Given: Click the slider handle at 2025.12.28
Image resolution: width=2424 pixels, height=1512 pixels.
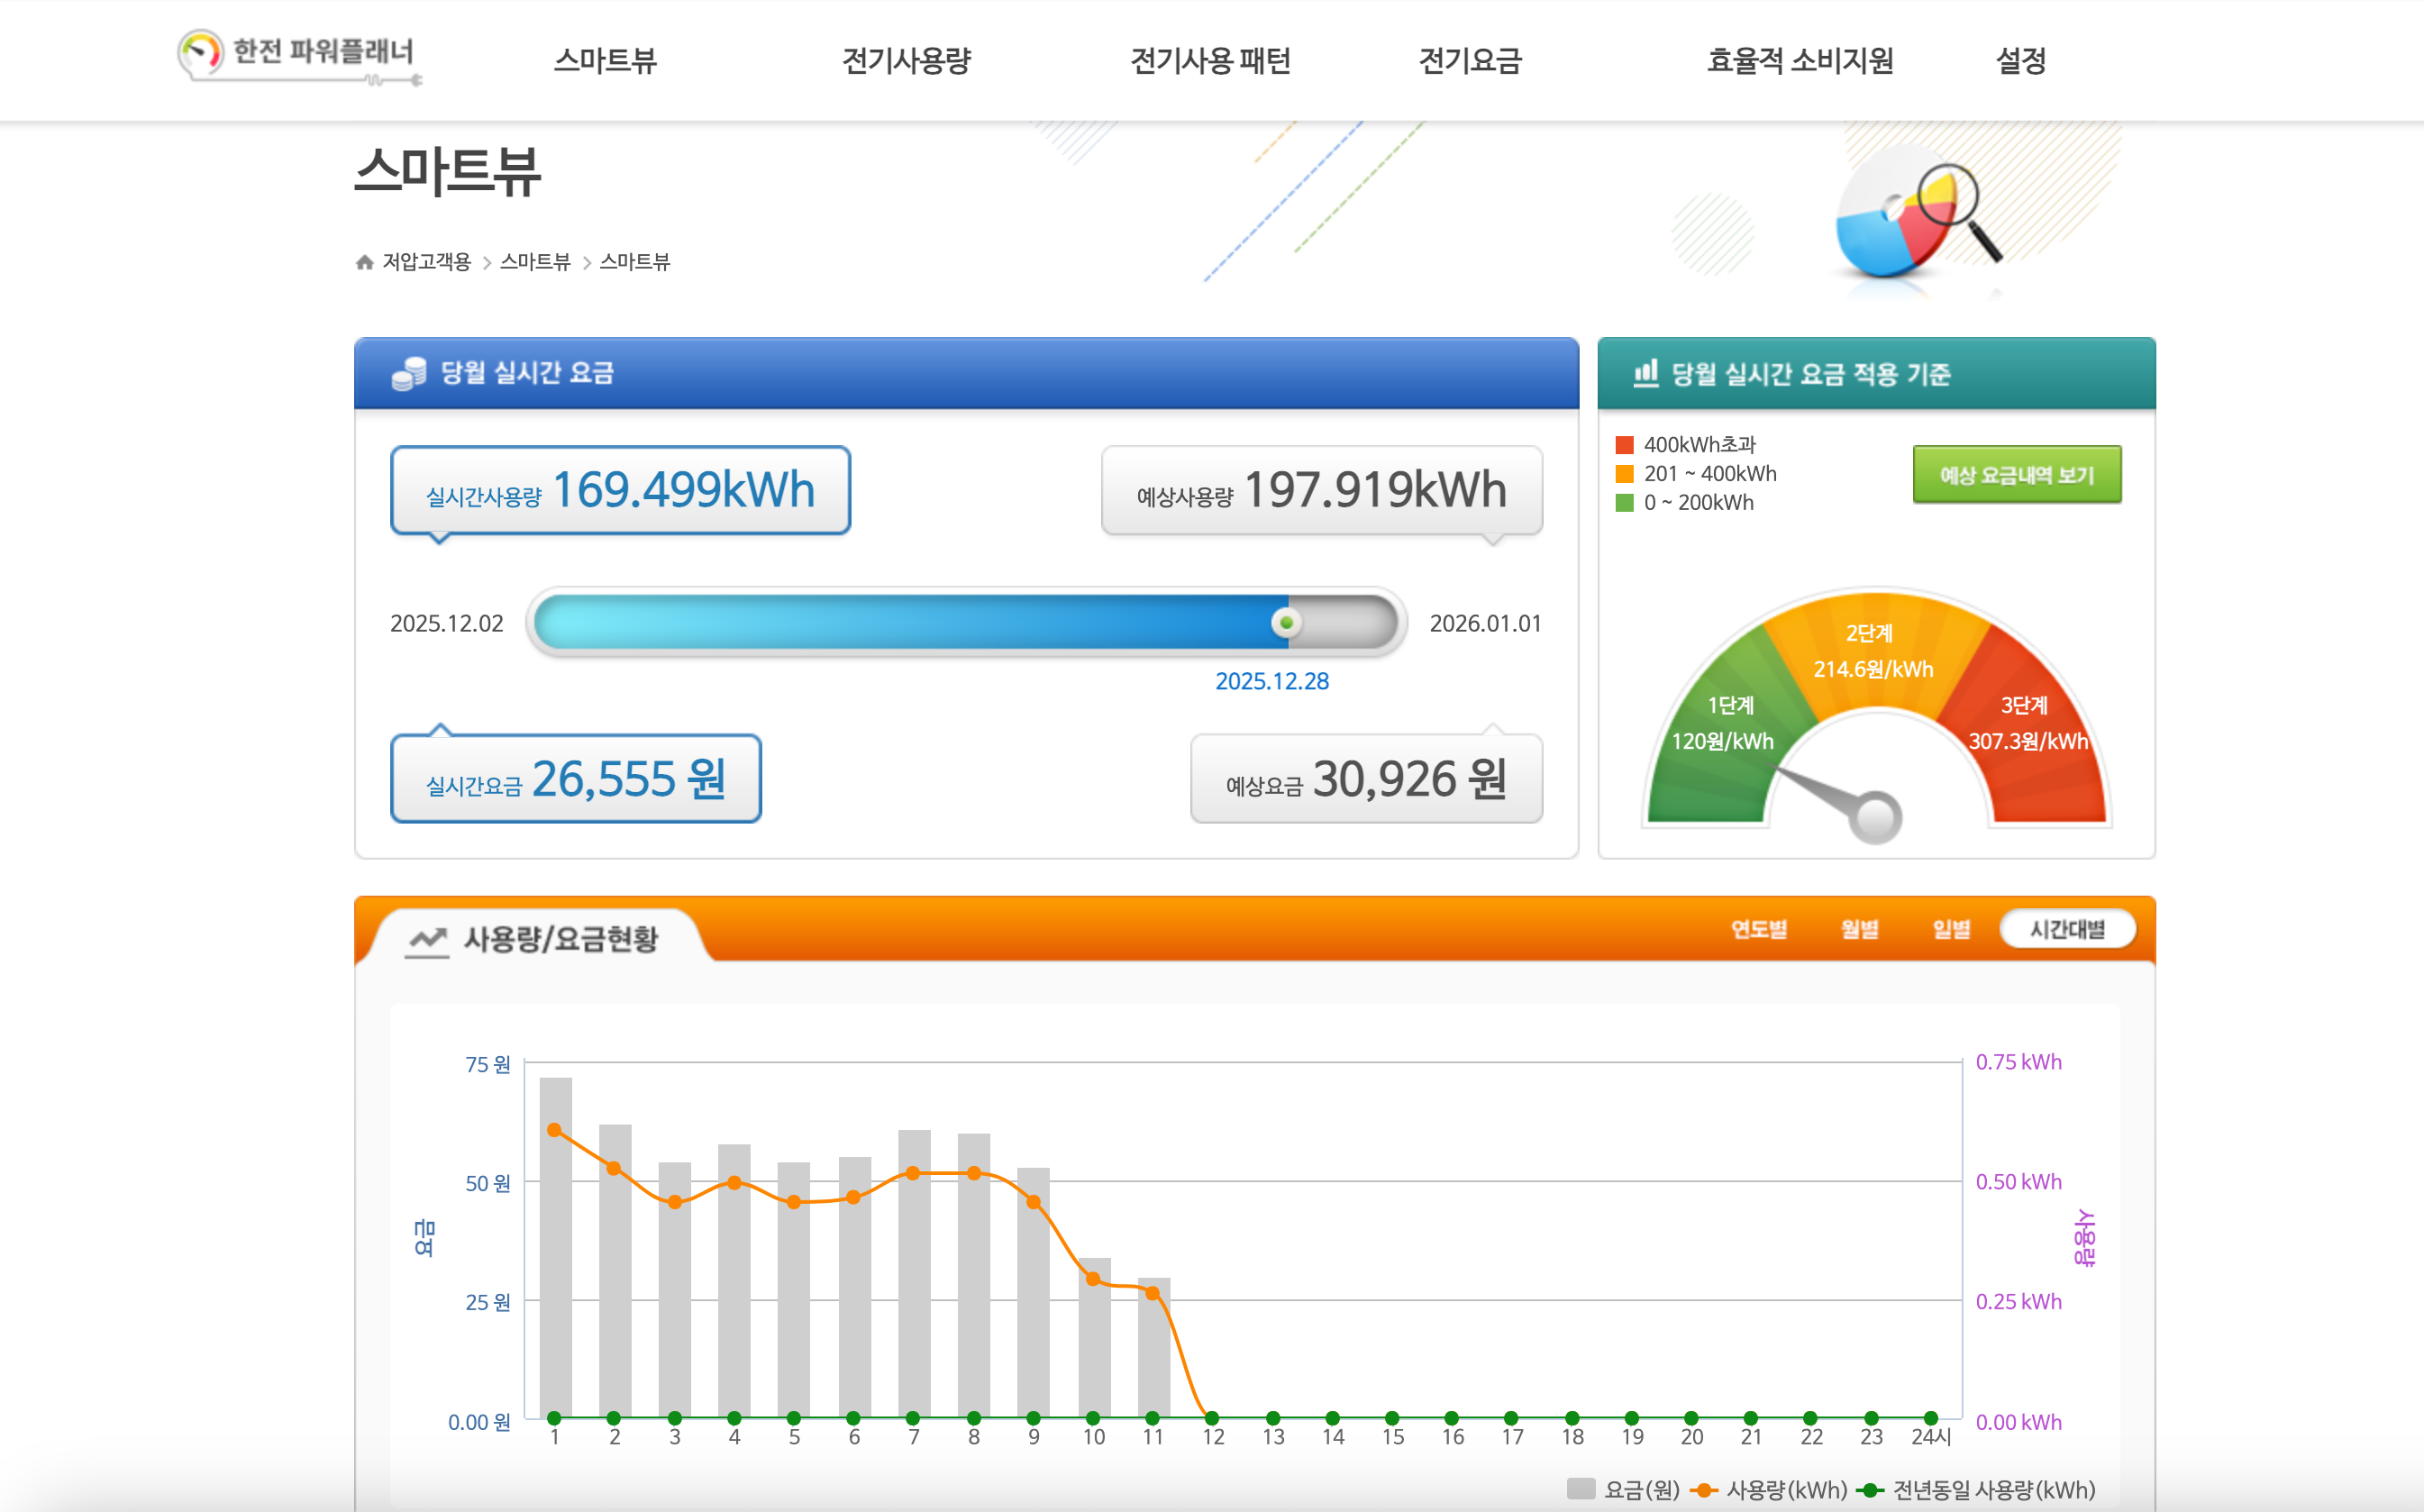Looking at the screenshot, I should pyautogui.click(x=1285, y=622).
